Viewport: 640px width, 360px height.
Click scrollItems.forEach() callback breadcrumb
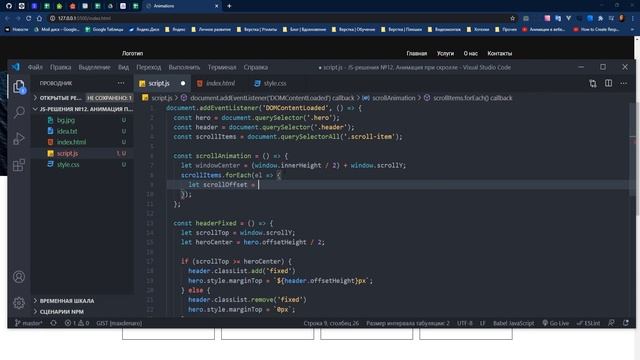pyautogui.click(x=472, y=98)
